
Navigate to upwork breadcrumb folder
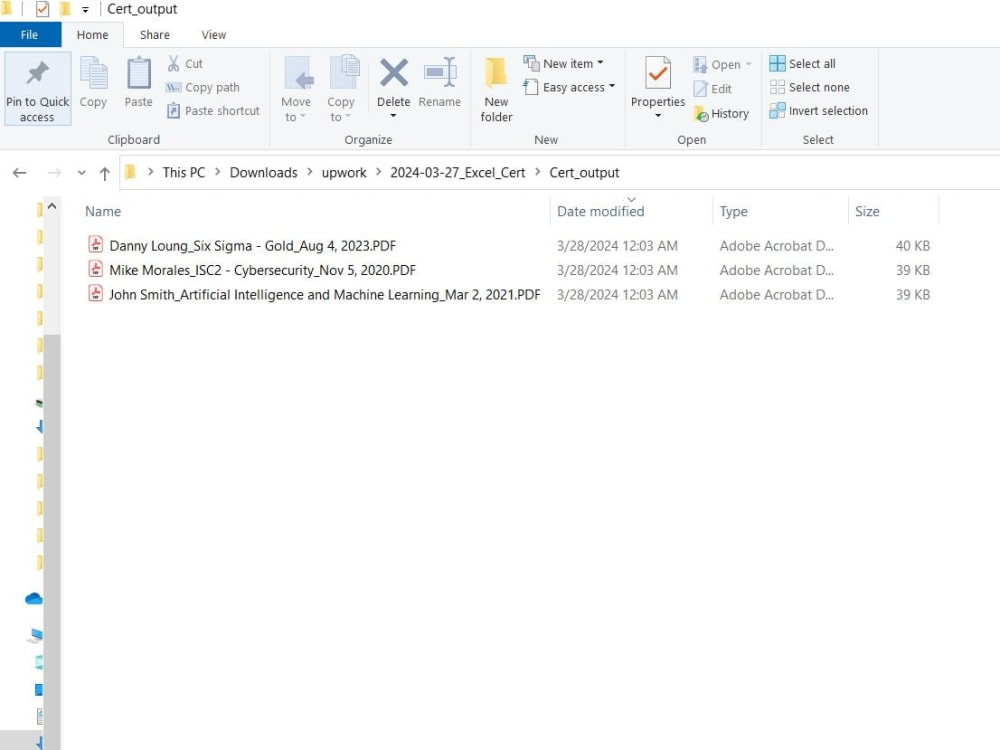tap(344, 173)
